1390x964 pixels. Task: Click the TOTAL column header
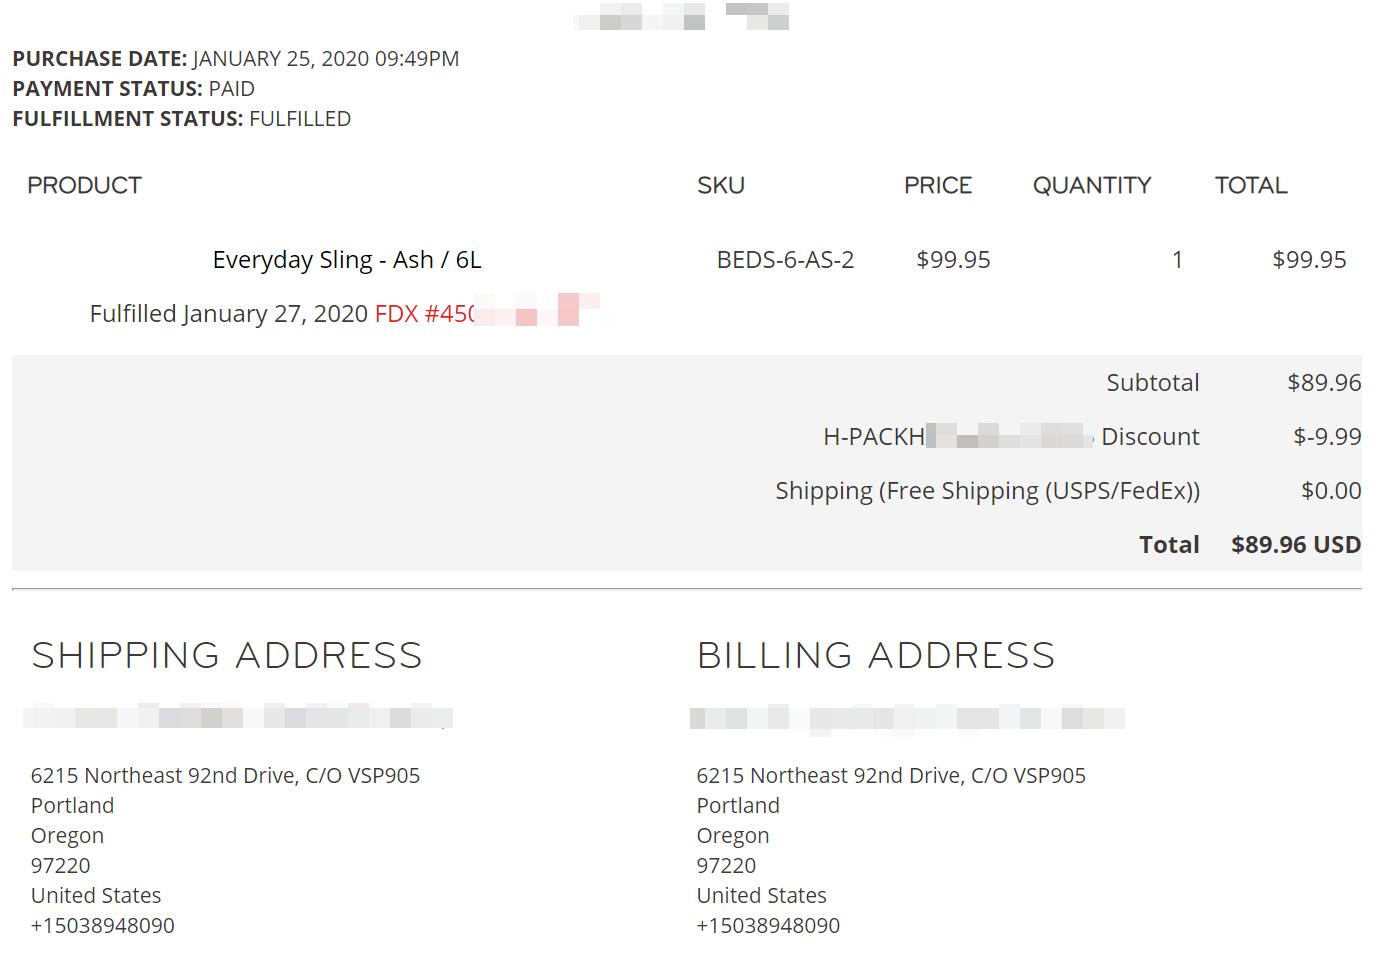(1250, 185)
